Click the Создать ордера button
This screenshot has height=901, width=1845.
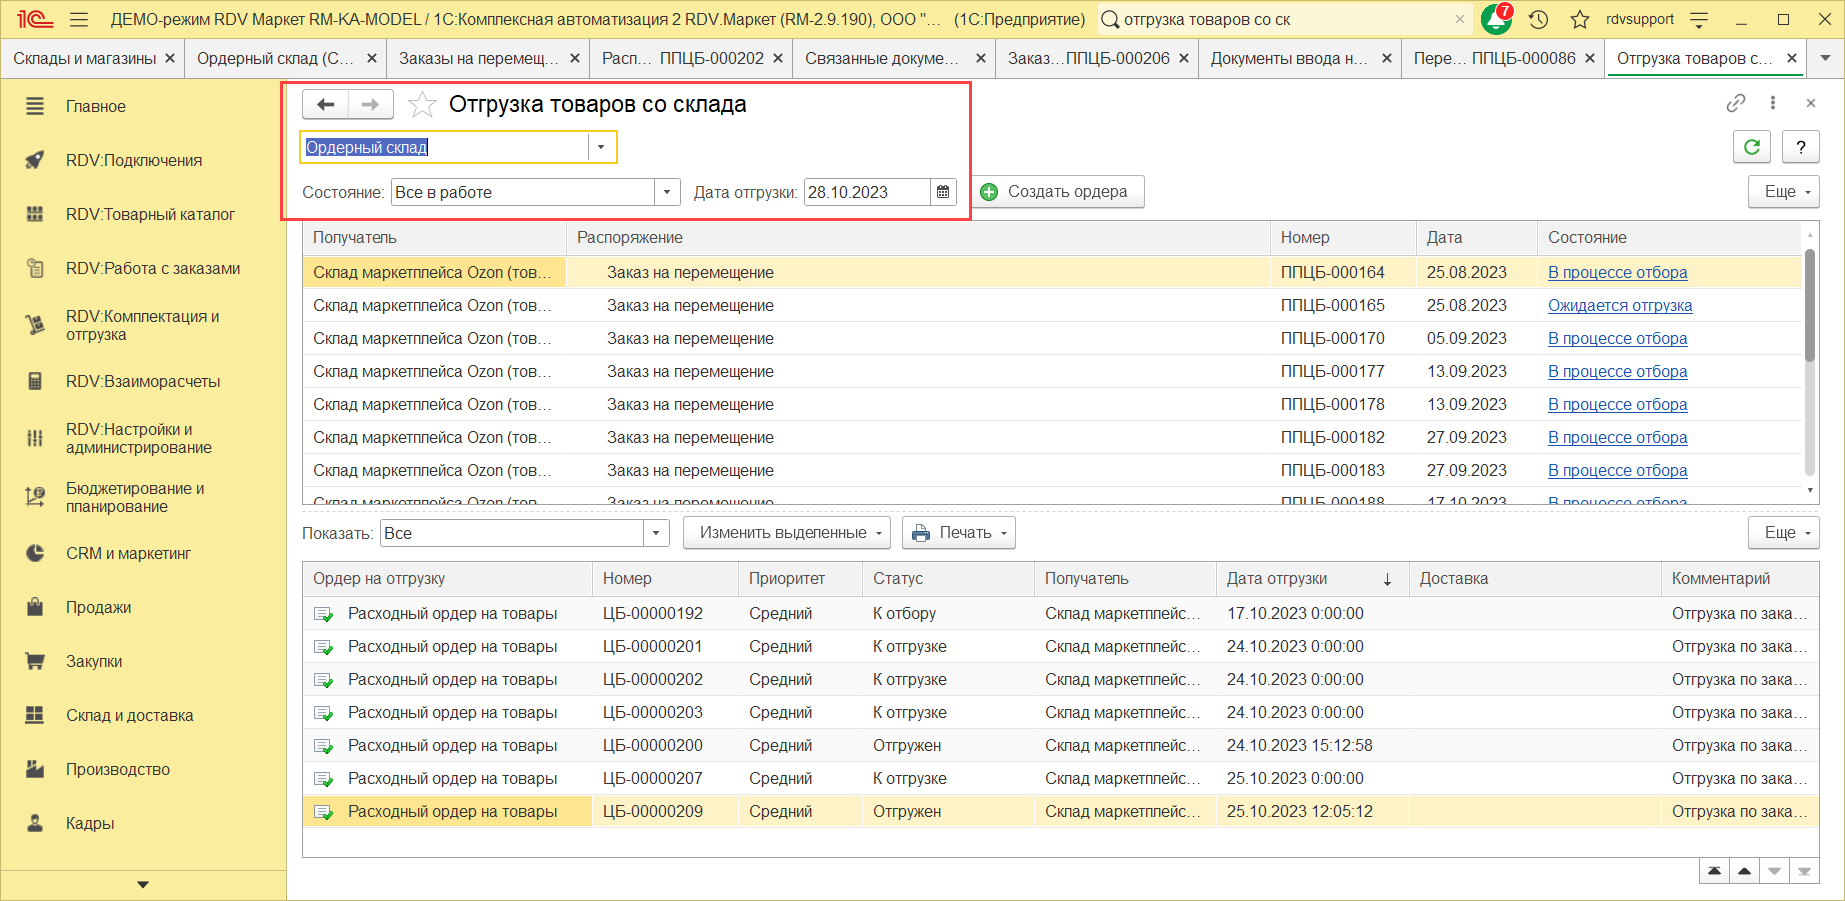1057,192
